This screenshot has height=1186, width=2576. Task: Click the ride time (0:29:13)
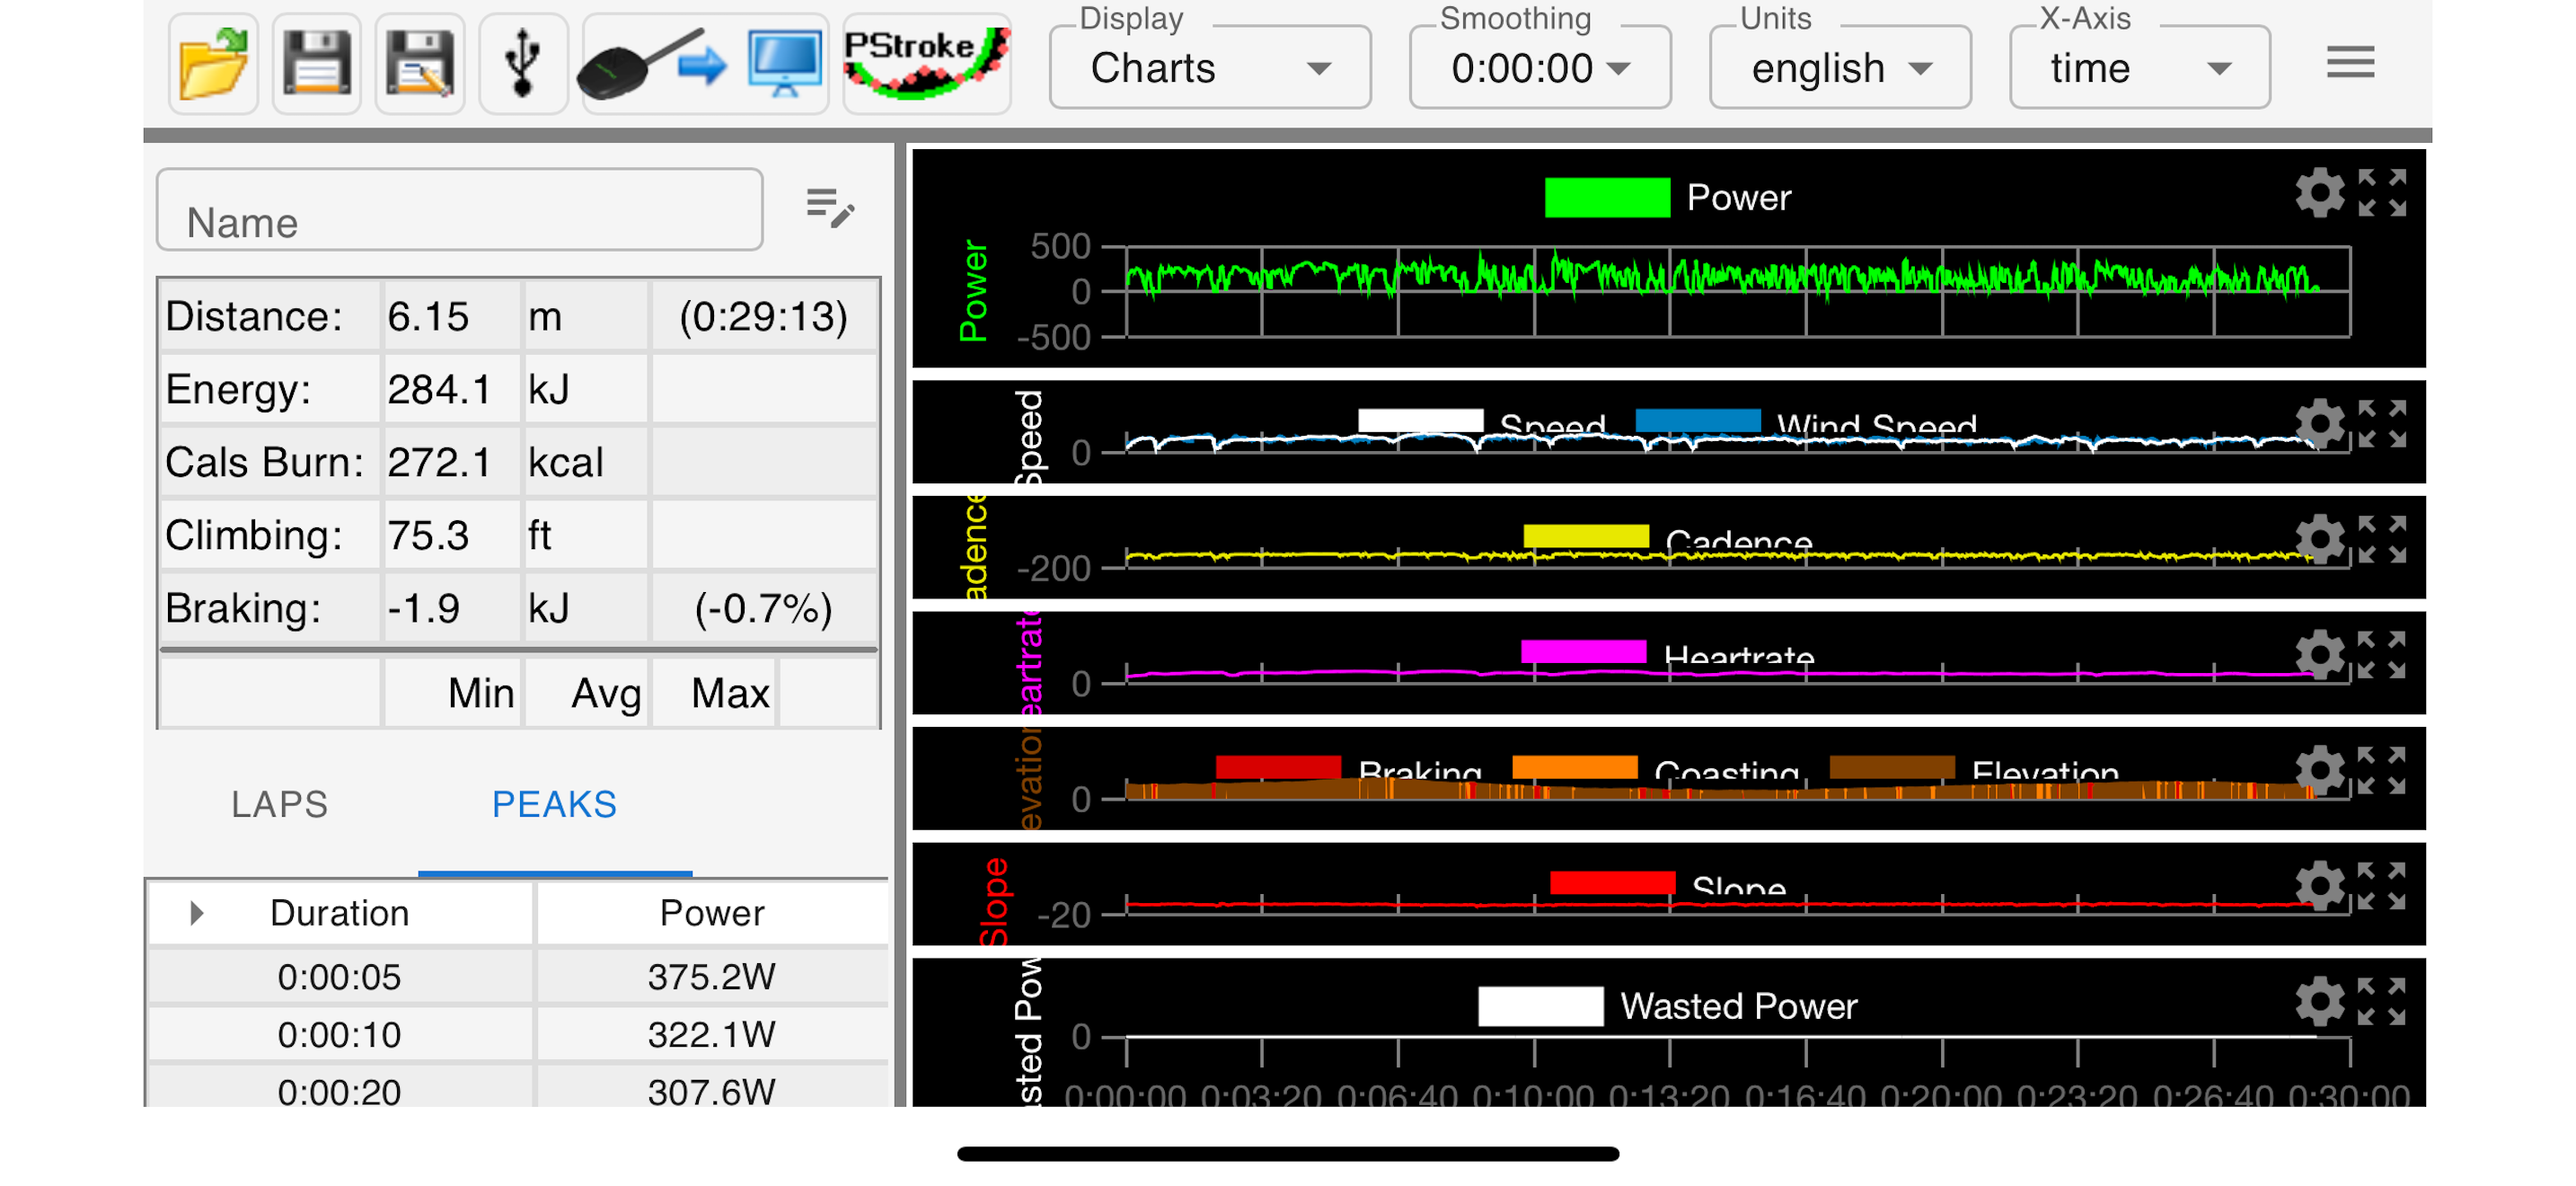pyautogui.click(x=764, y=317)
